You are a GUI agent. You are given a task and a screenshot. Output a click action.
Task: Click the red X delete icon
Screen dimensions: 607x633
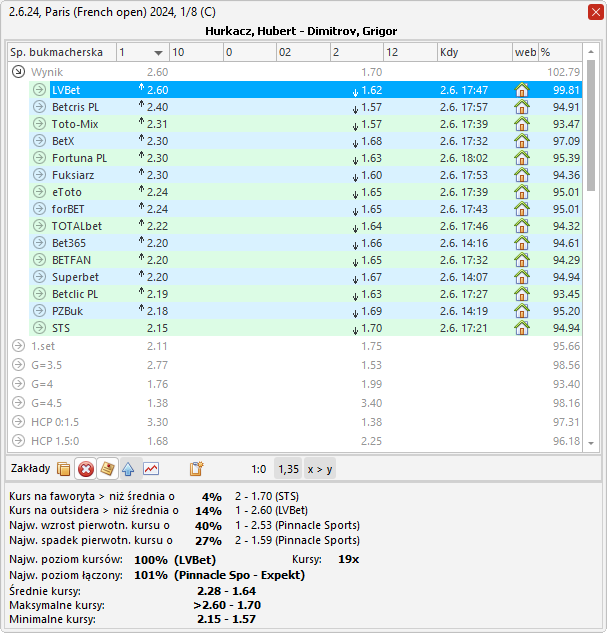pyautogui.click(x=86, y=468)
